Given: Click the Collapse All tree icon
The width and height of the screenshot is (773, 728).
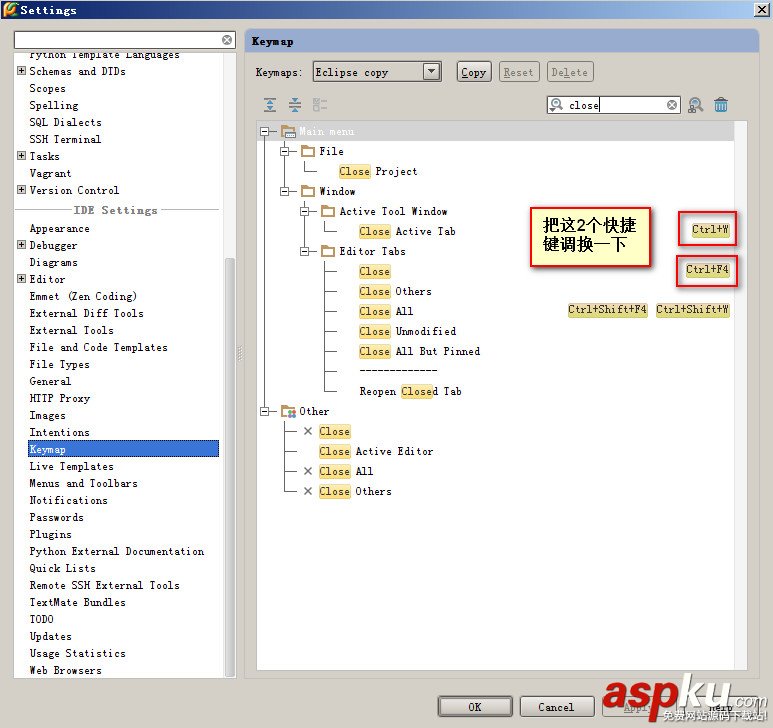Looking at the screenshot, I should tap(295, 105).
